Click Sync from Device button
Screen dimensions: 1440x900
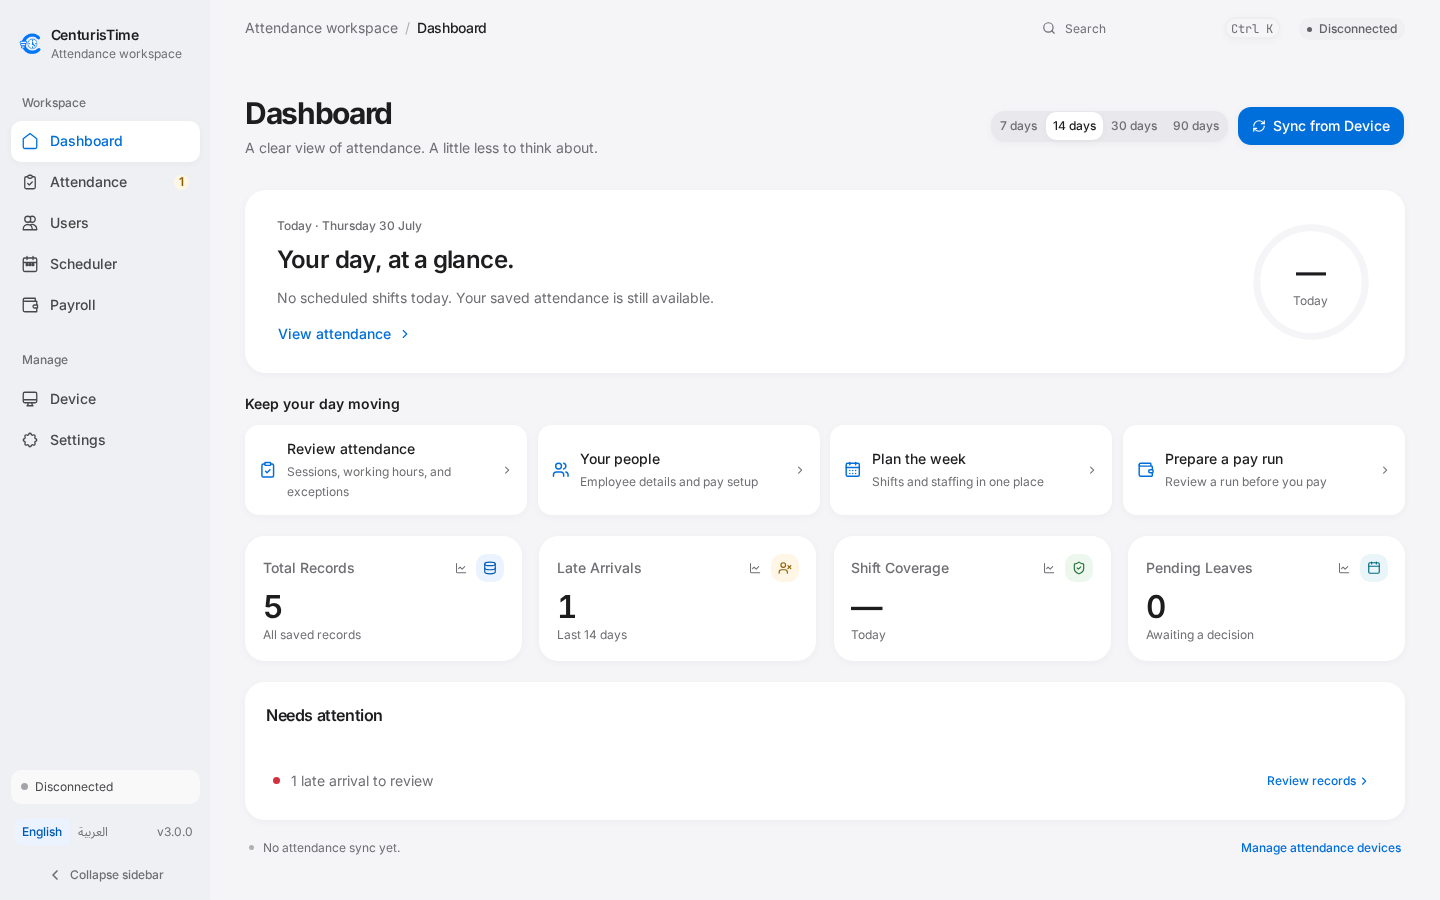pos(1321,126)
